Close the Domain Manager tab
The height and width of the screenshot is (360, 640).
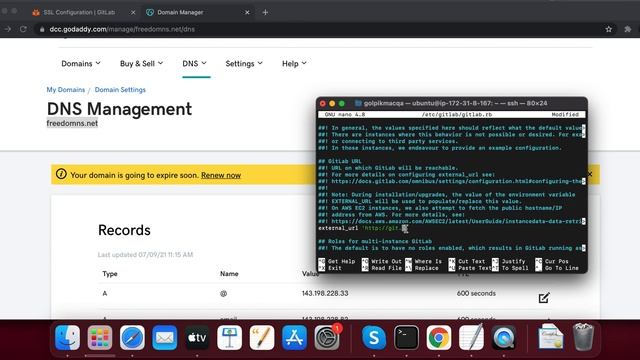point(247,12)
